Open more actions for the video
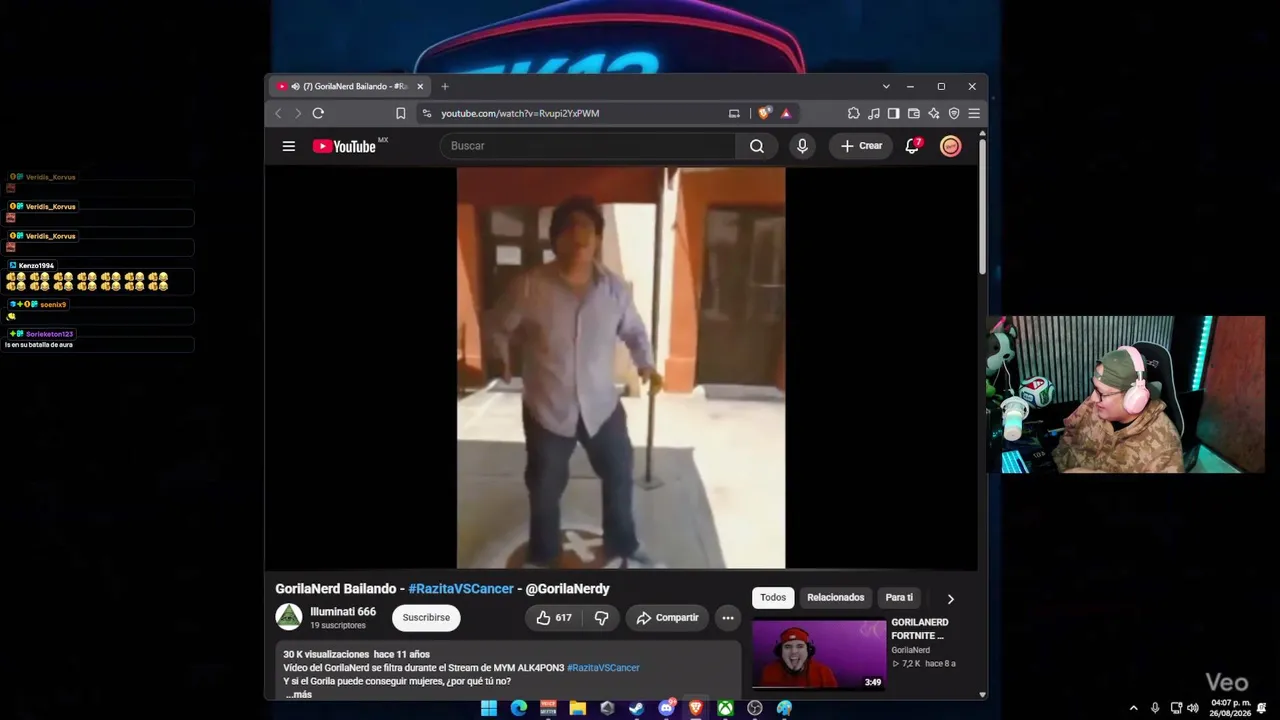This screenshot has height=720, width=1280. pyautogui.click(x=728, y=618)
